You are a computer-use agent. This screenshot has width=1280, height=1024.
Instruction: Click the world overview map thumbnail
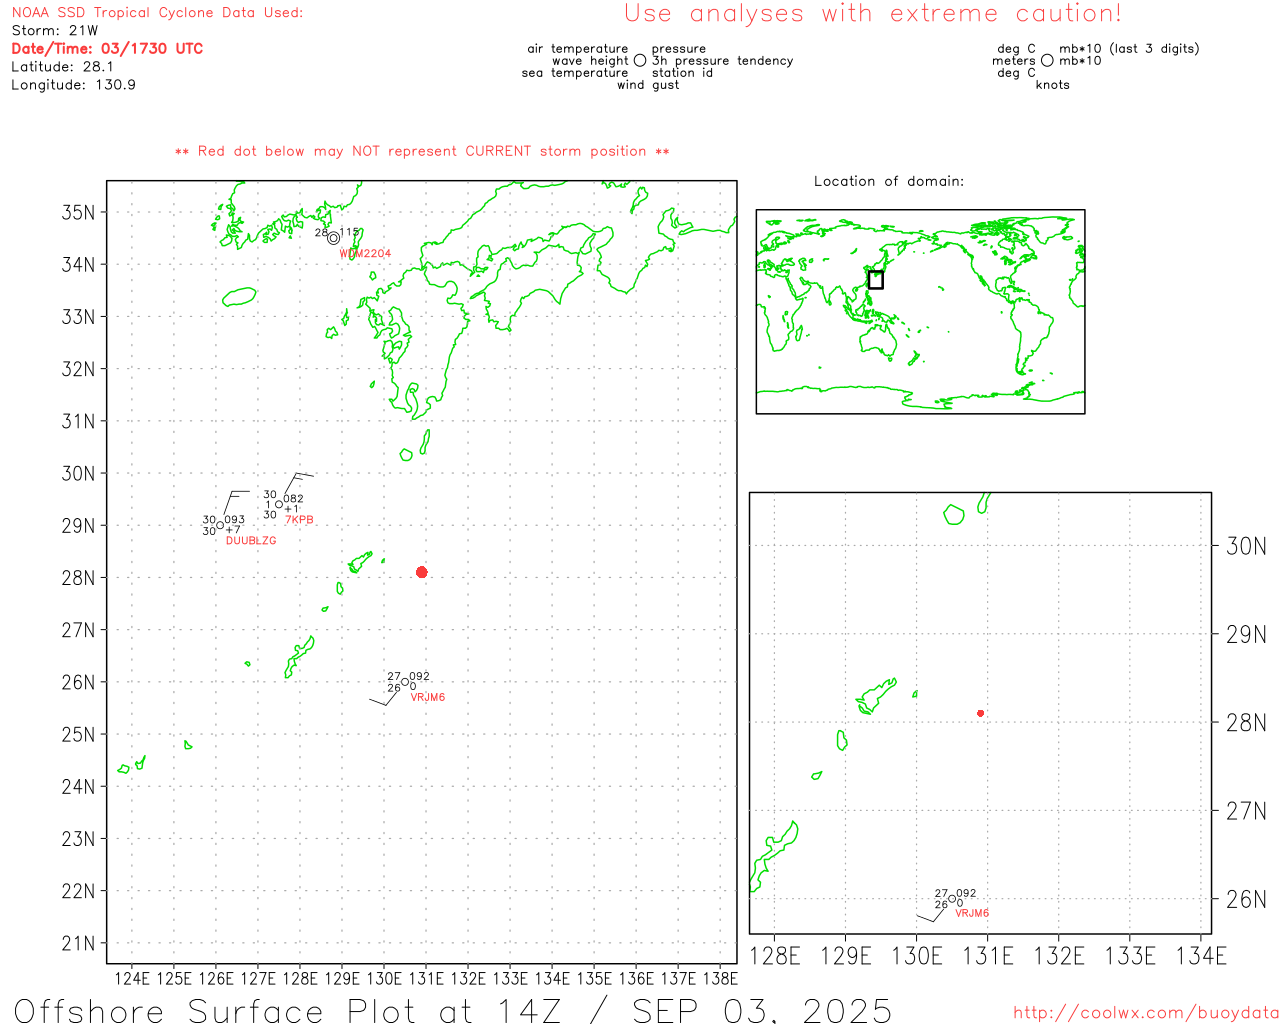tap(920, 311)
